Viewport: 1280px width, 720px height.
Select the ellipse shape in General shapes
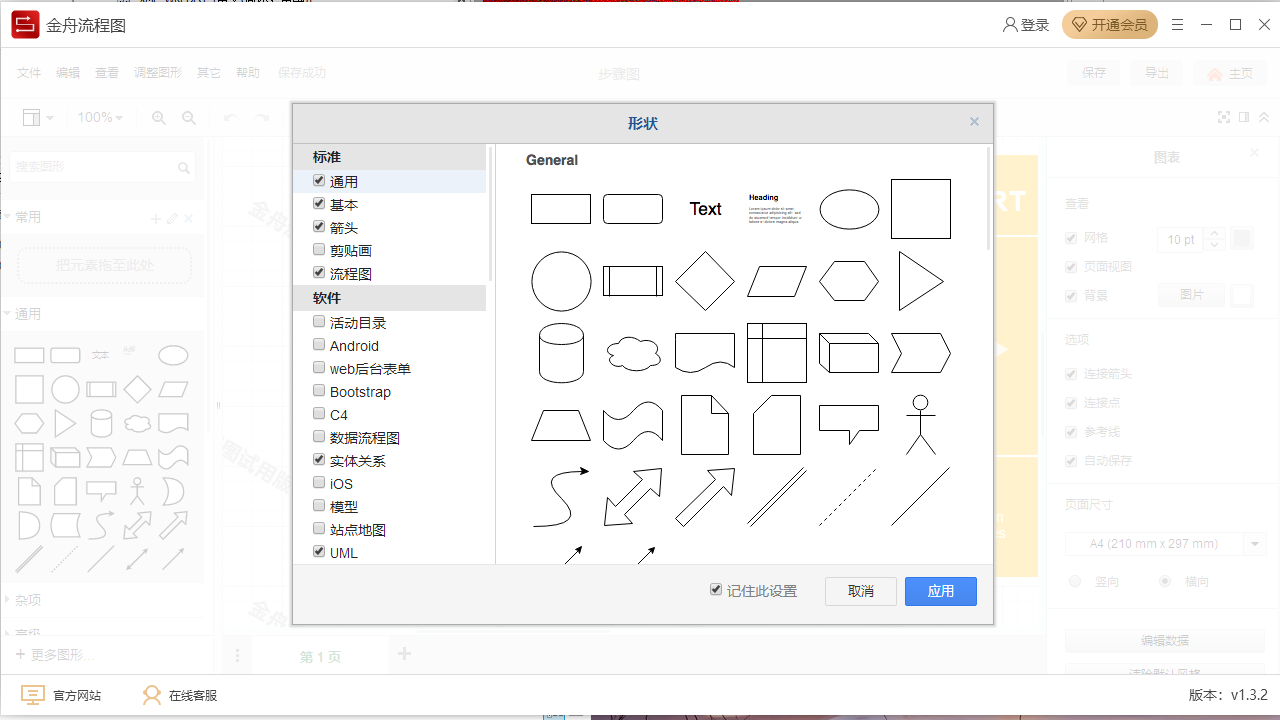[x=849, y=208]
